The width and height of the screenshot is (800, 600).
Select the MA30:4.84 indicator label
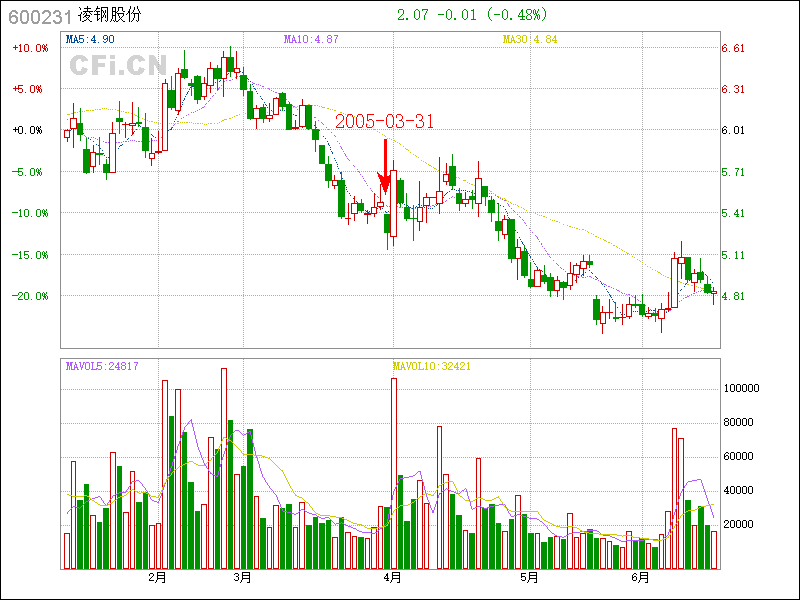click(530, 39)
